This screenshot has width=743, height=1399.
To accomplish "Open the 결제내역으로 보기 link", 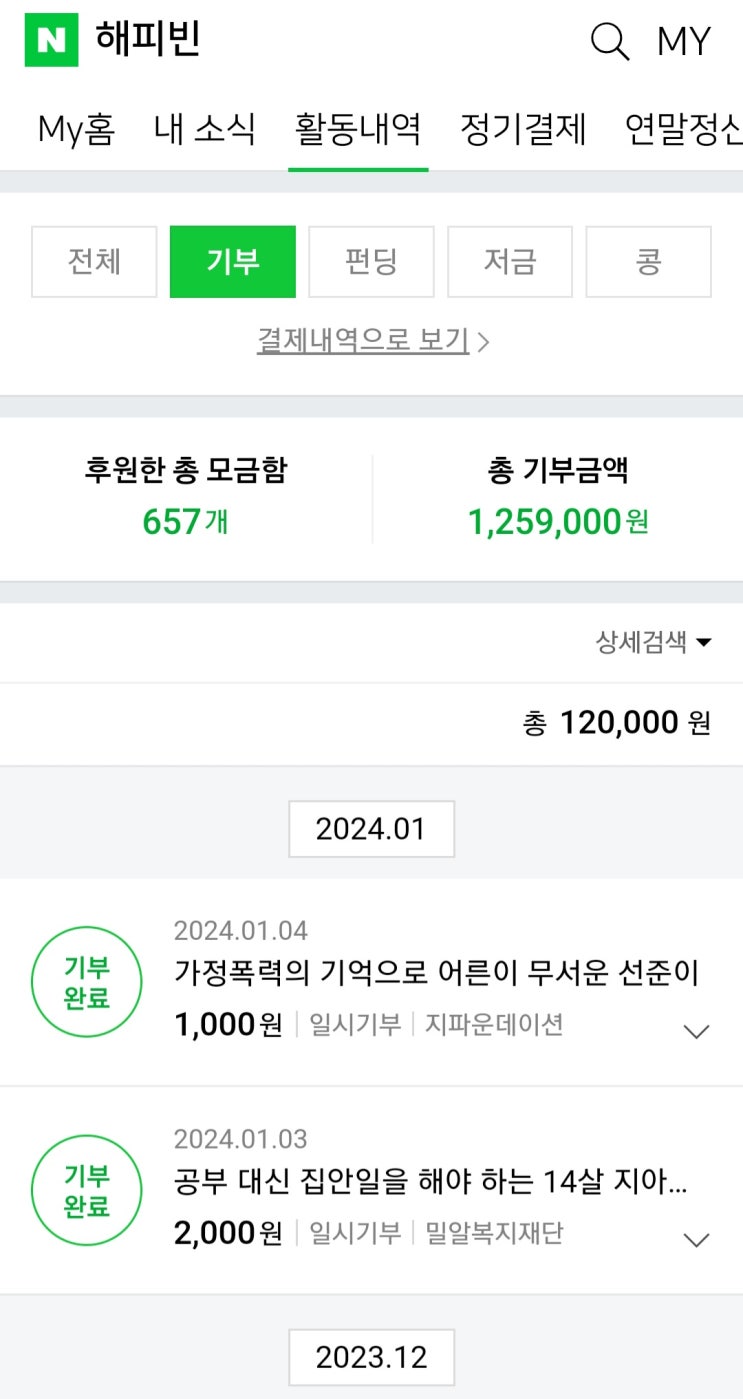I will click(372, 341).
